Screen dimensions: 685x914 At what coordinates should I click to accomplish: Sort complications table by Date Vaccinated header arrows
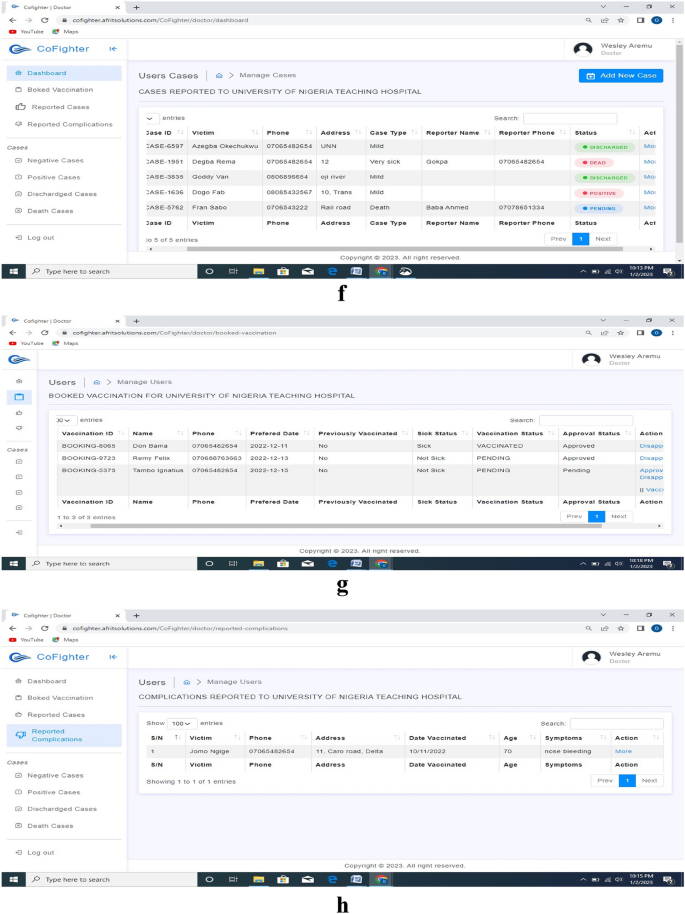click(x=493, y=738)
